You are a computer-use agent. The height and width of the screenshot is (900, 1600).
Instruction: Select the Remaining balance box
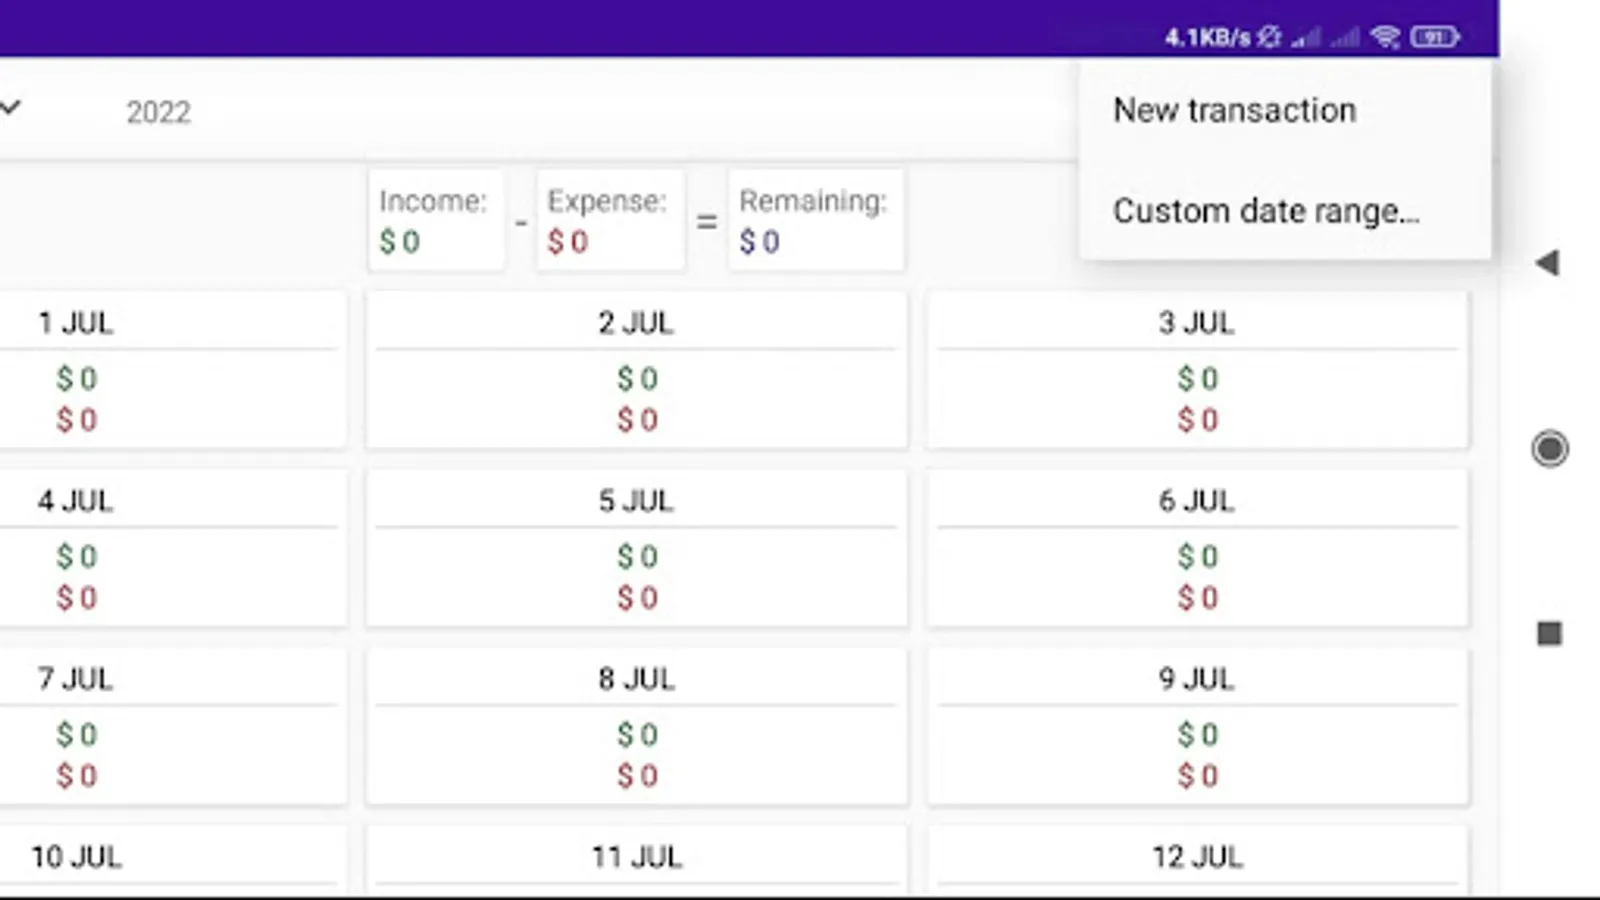[814, 220]
